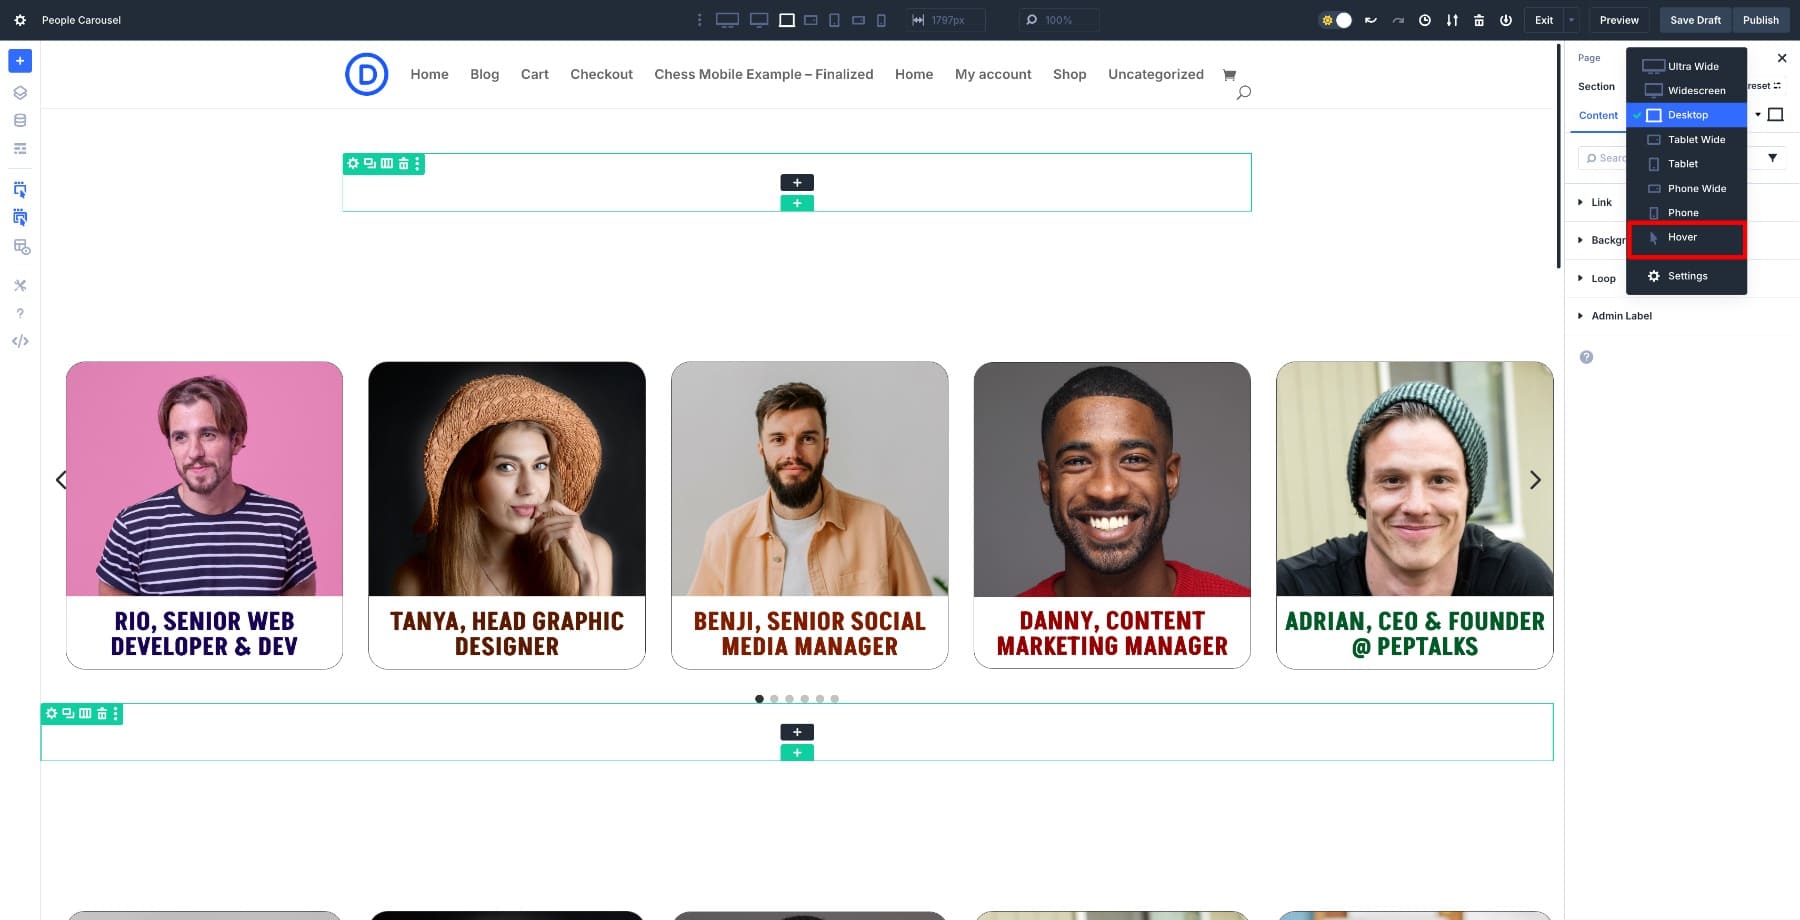Choose Tablet Wide from the breakpoint menu
The height and width of the screenshot is (920, 1800).
click(x=1687, y=139)
